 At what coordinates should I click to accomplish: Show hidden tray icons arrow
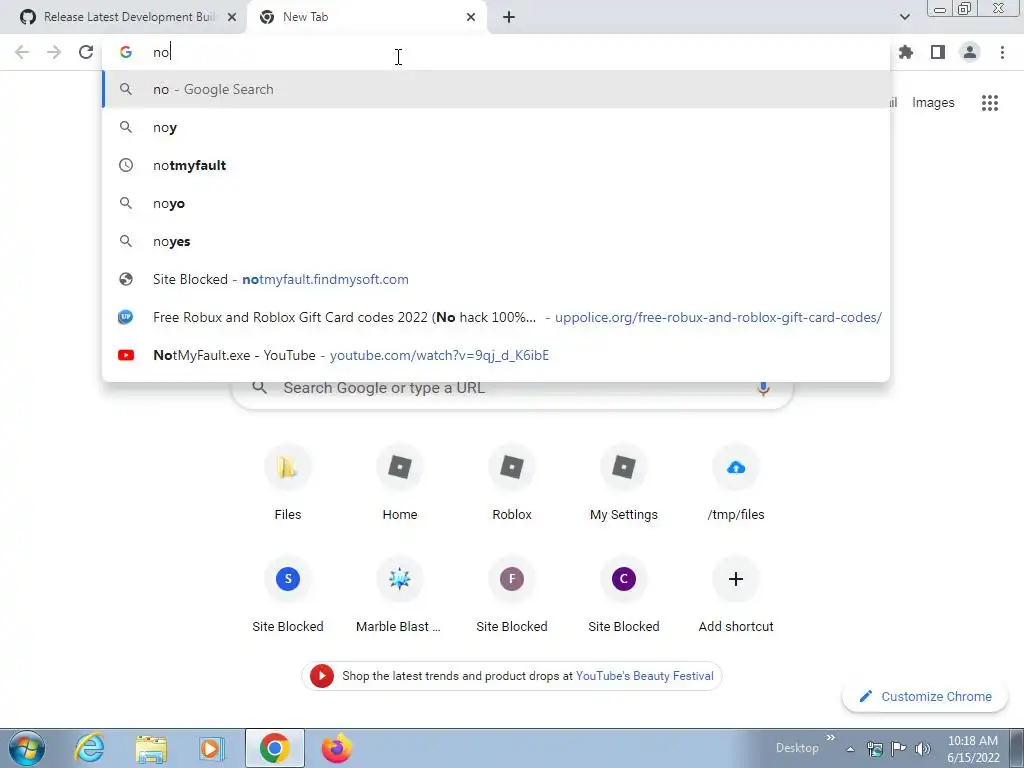[850, 750]
